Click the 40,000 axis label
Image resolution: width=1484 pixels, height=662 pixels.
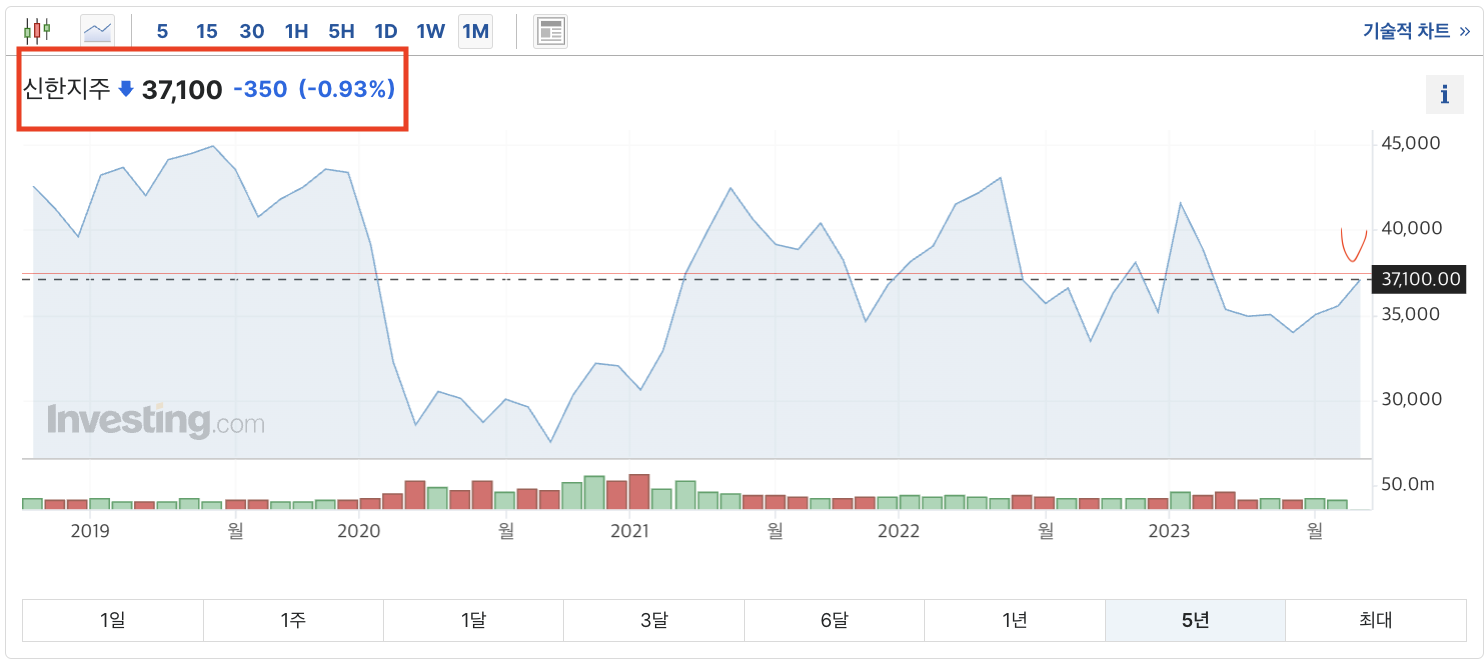[x=1410, y=228]
